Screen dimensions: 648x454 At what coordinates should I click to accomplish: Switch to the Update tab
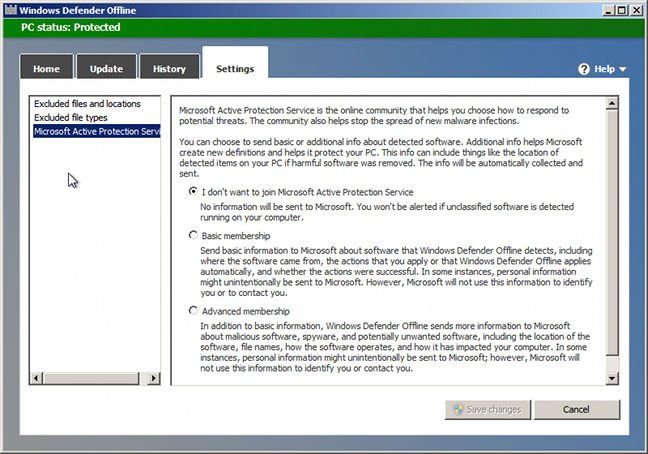click(x=106, y=66)
